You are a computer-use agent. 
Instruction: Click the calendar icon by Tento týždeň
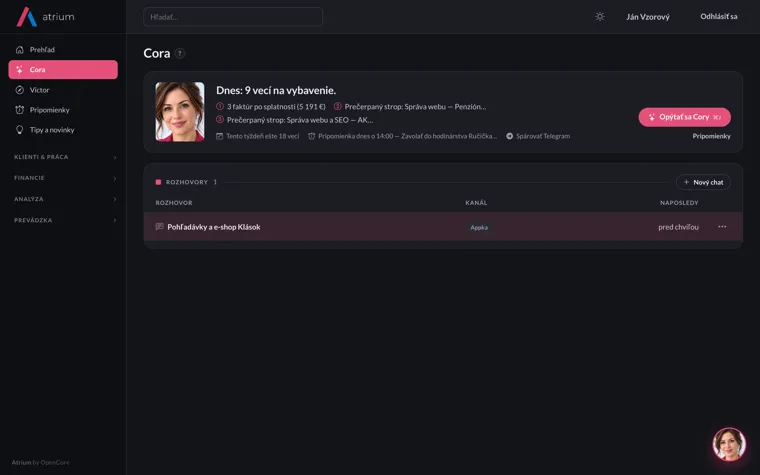pos(220,136)
